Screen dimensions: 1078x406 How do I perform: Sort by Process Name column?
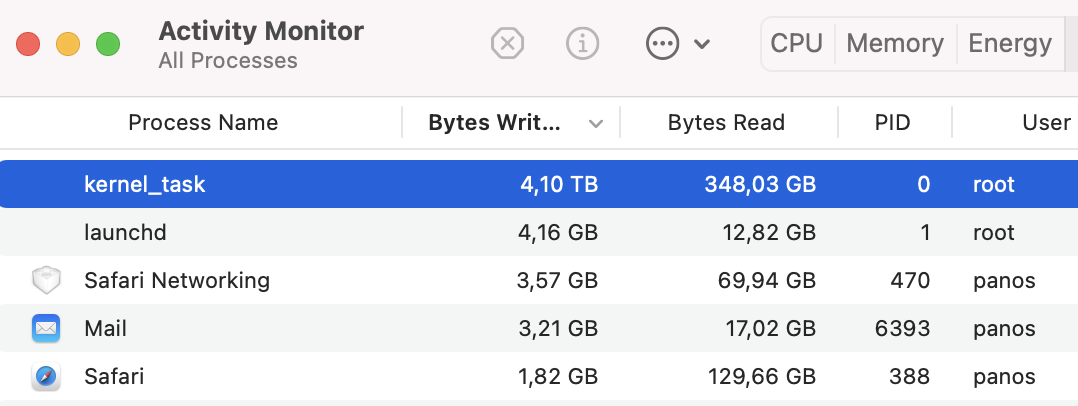[203, 123]
